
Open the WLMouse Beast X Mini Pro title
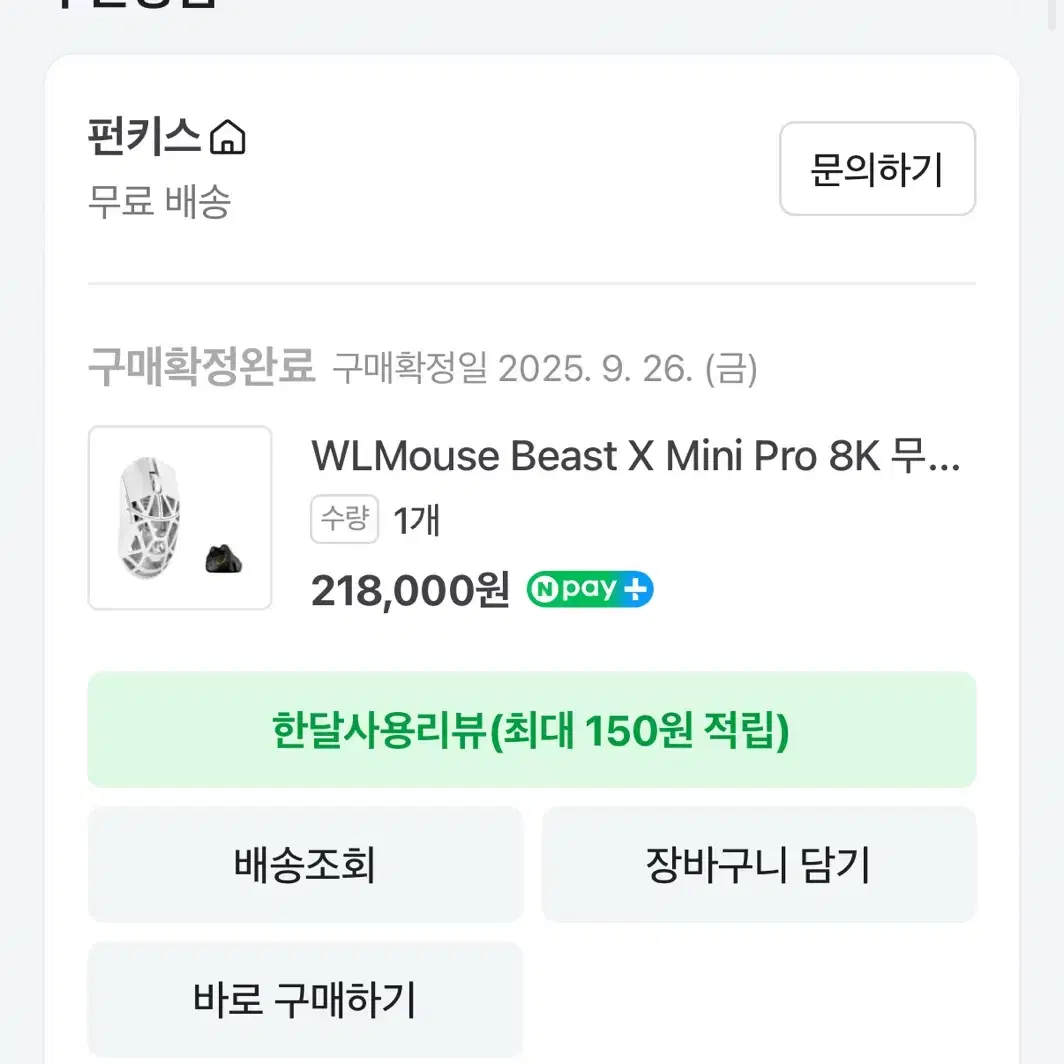635,456
